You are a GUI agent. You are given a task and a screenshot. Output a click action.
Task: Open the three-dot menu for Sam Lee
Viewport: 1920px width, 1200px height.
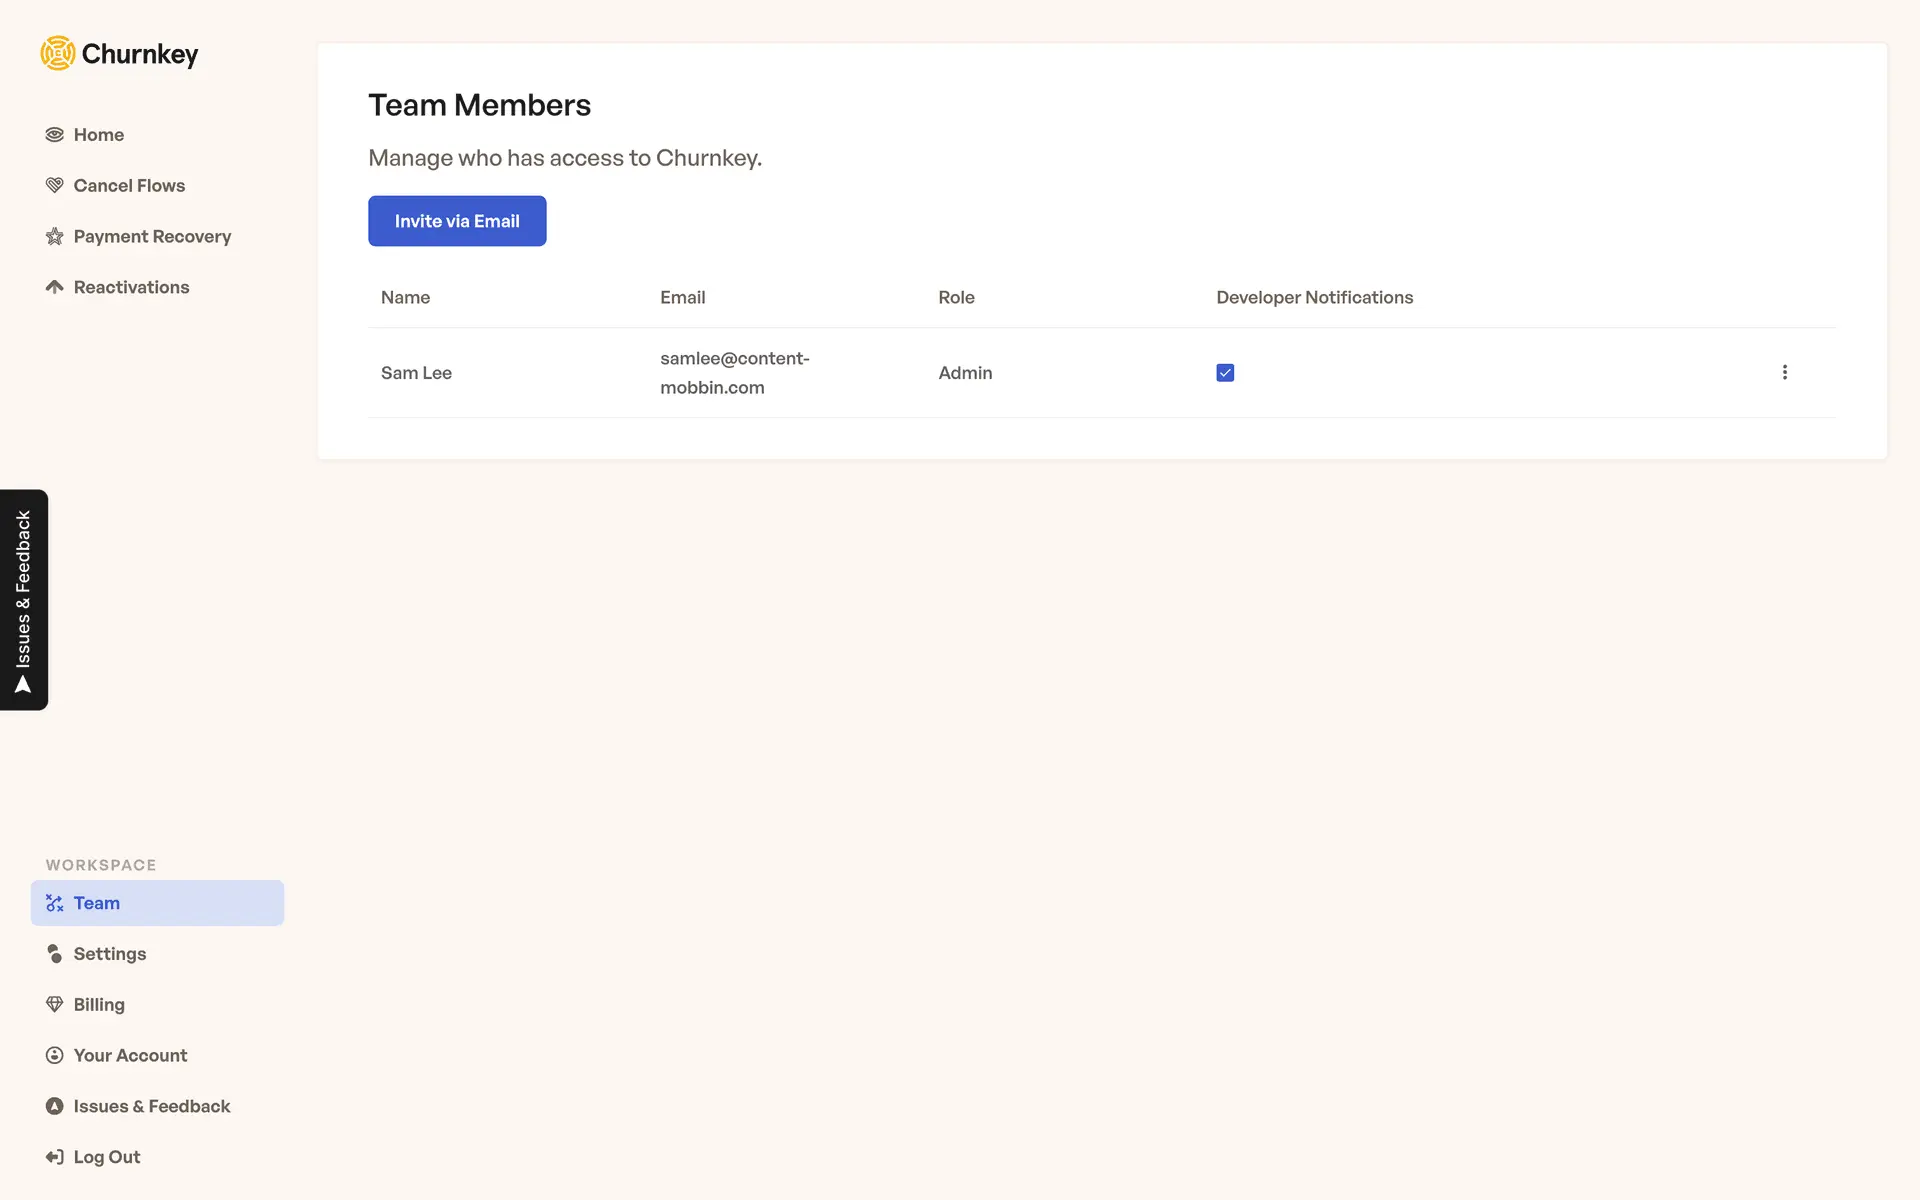1784,373
